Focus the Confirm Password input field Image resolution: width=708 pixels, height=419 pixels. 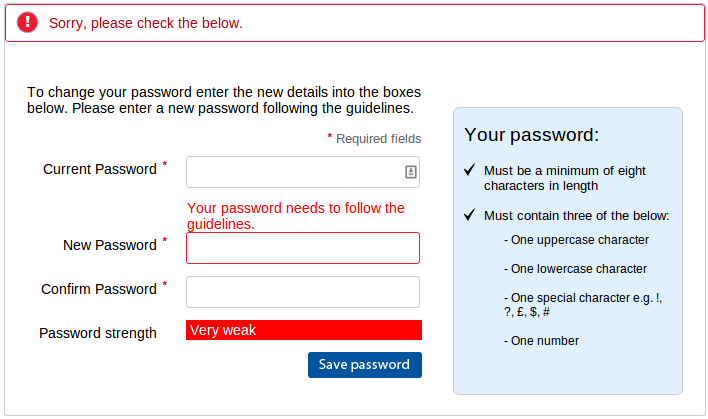coord(303,292)
